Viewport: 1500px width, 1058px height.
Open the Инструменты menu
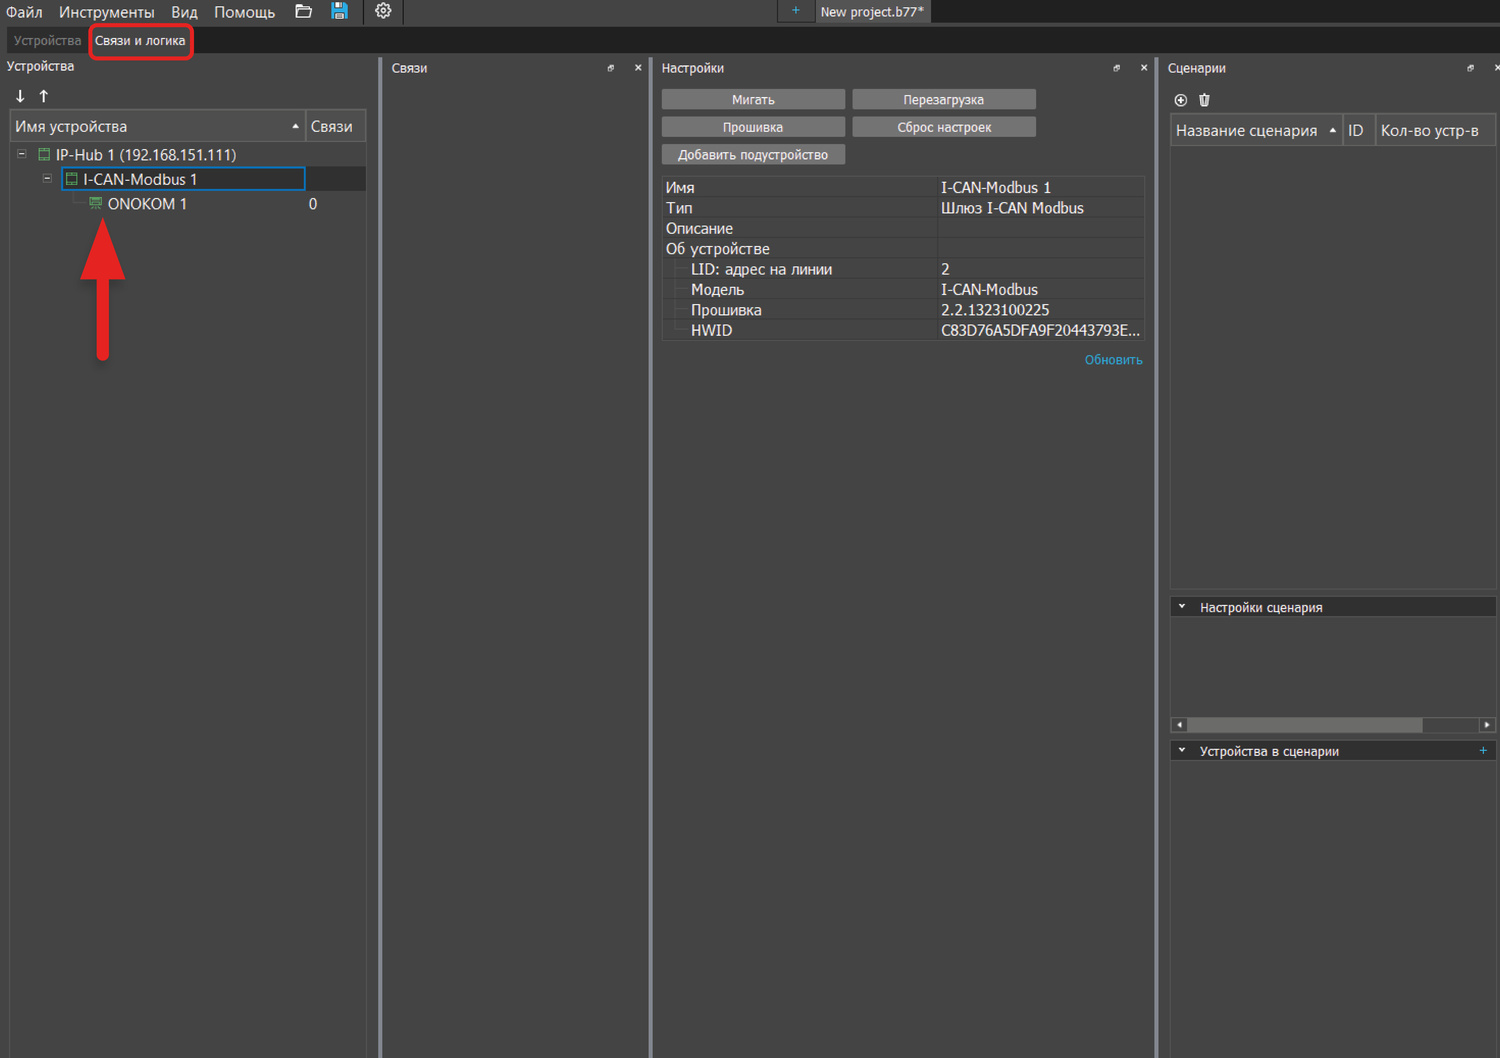106,12
